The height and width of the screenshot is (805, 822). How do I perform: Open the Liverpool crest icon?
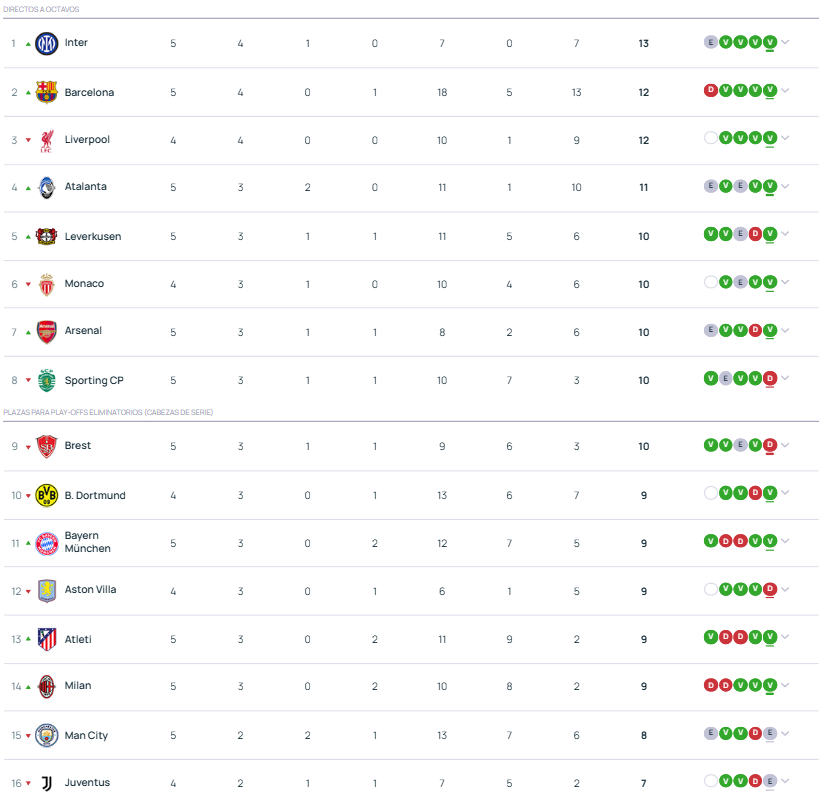(46, 140)
